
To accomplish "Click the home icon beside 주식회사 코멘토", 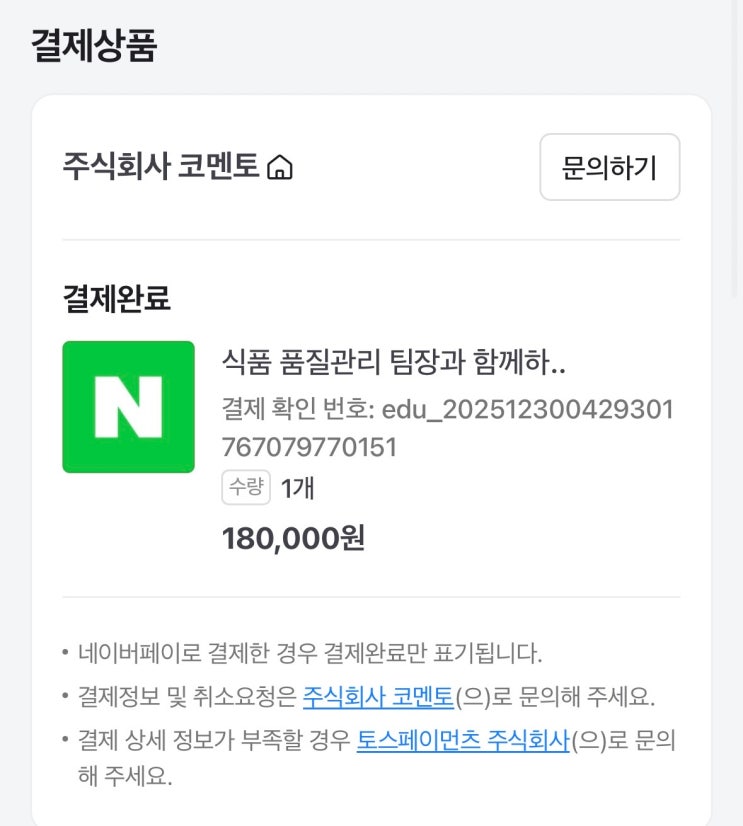I will pyautogui.click(x=281, y=167).
